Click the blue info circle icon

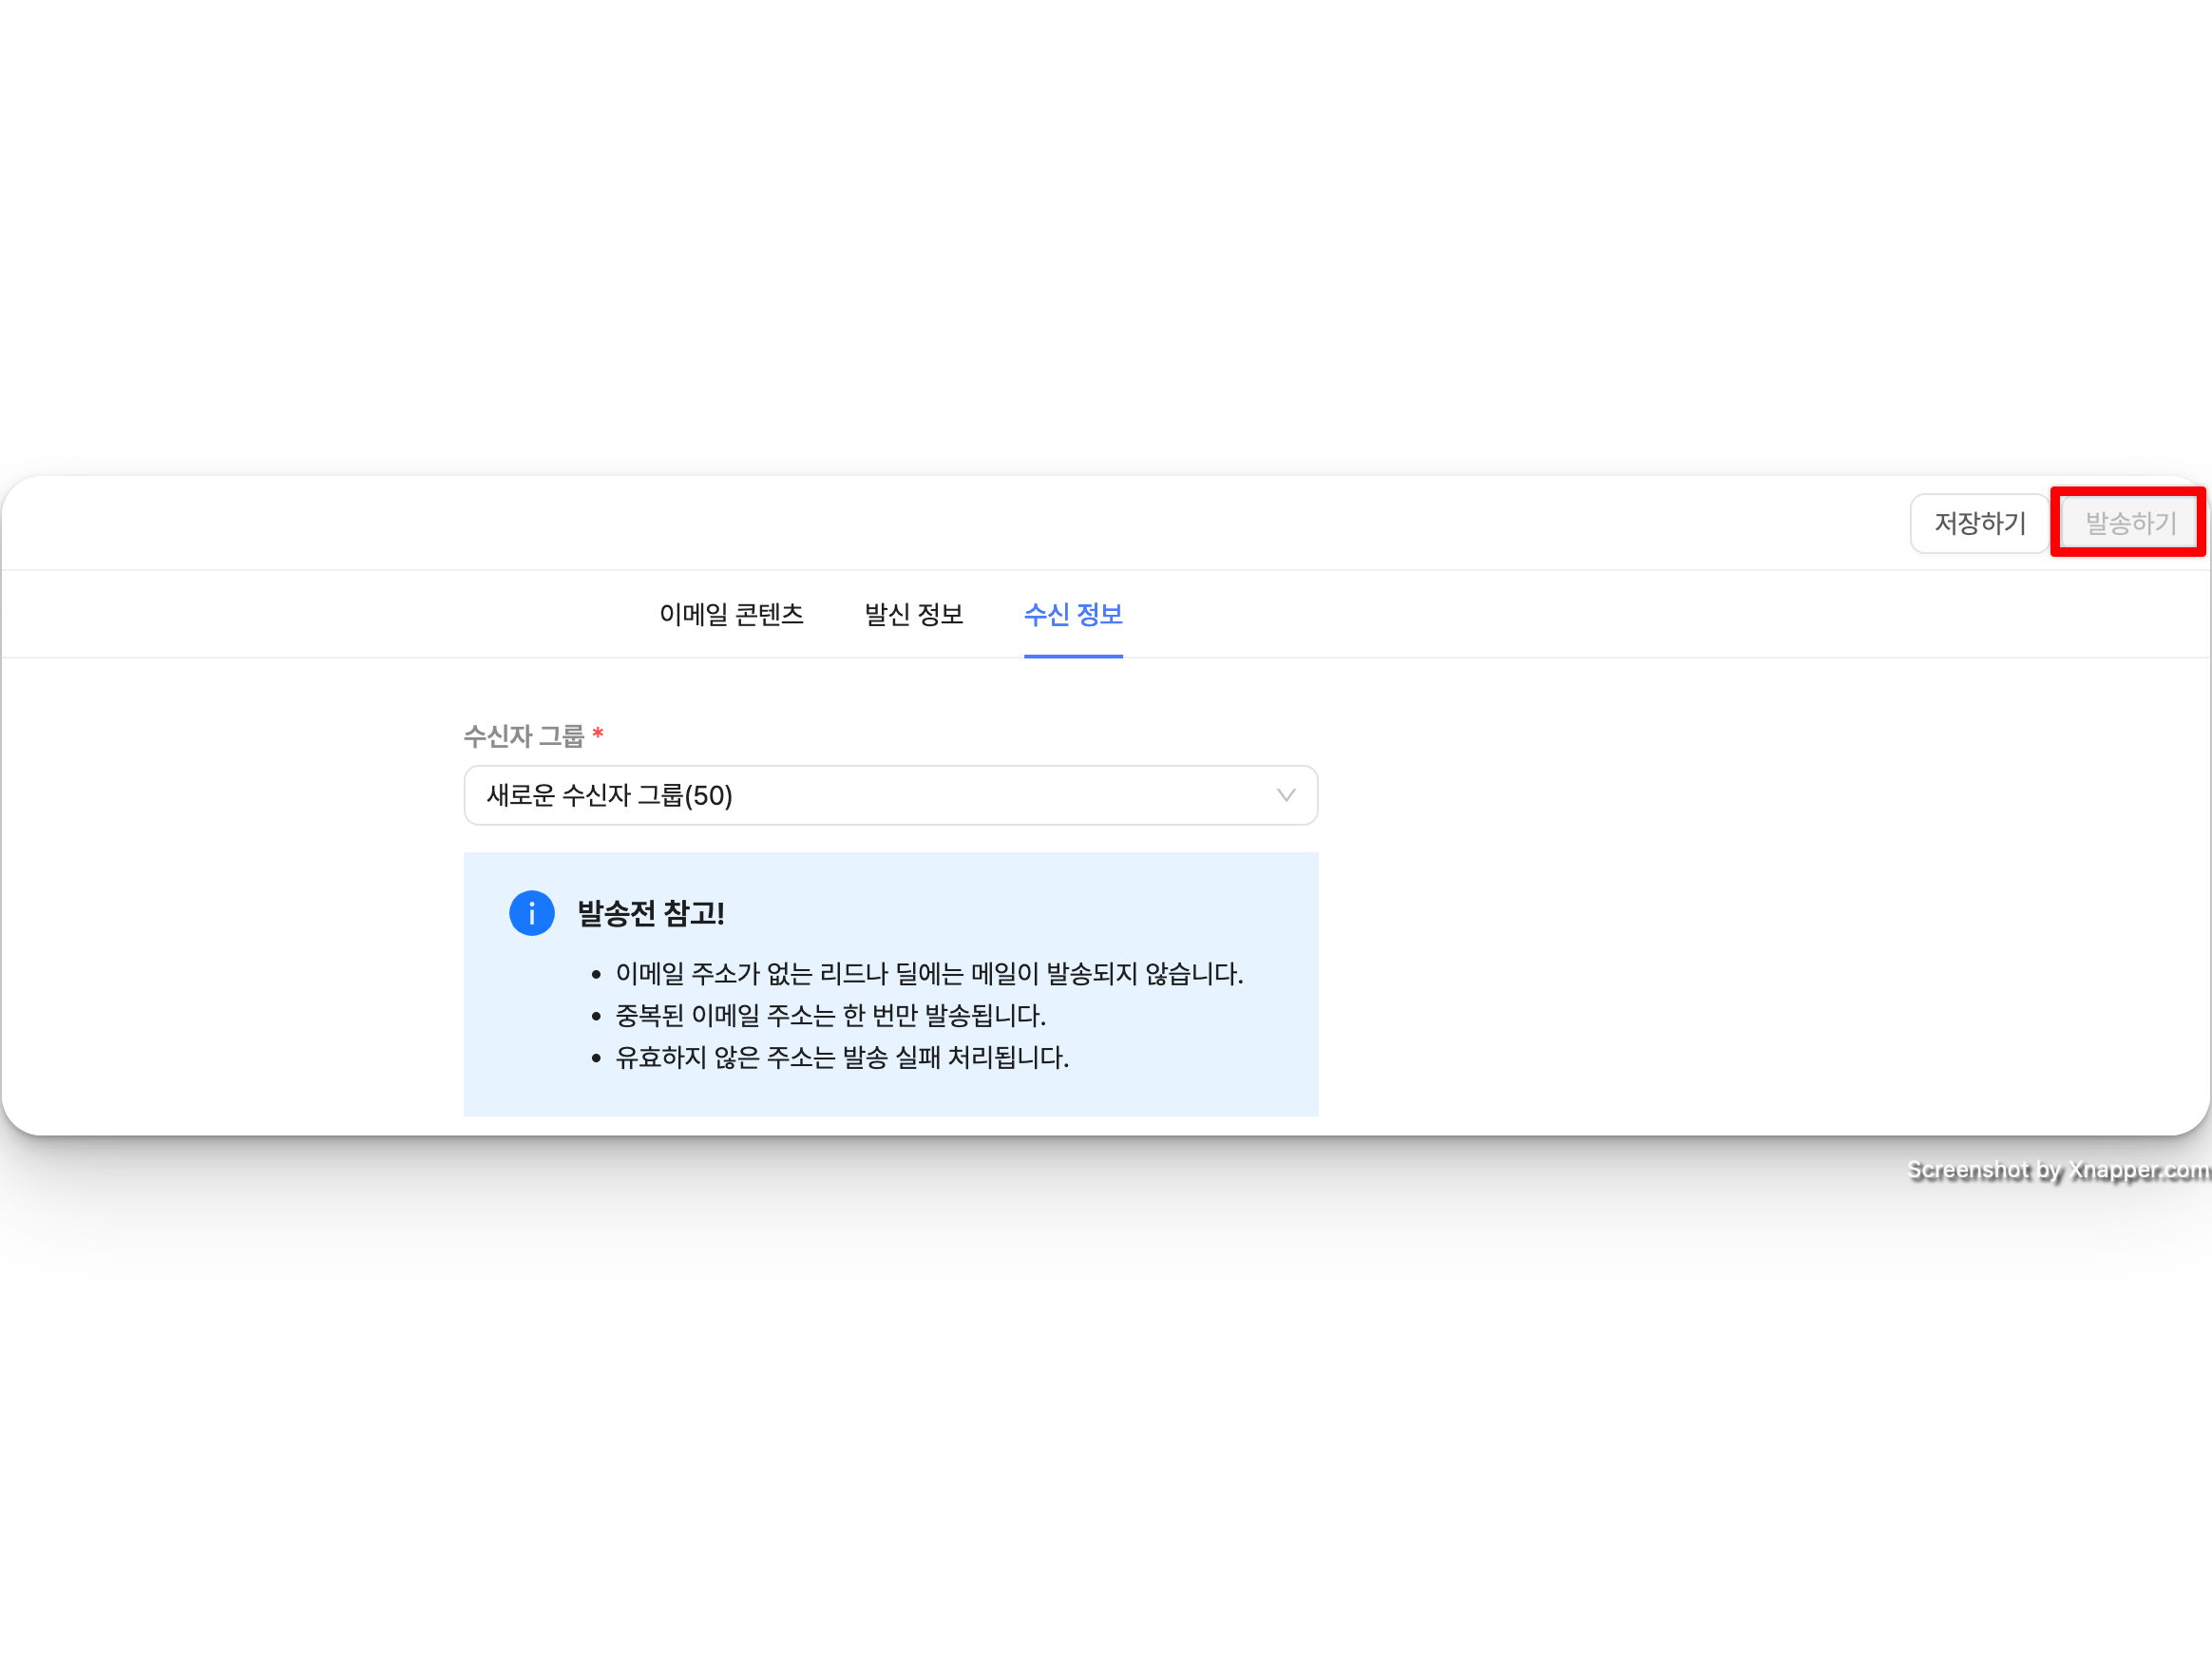pos(531,913)
